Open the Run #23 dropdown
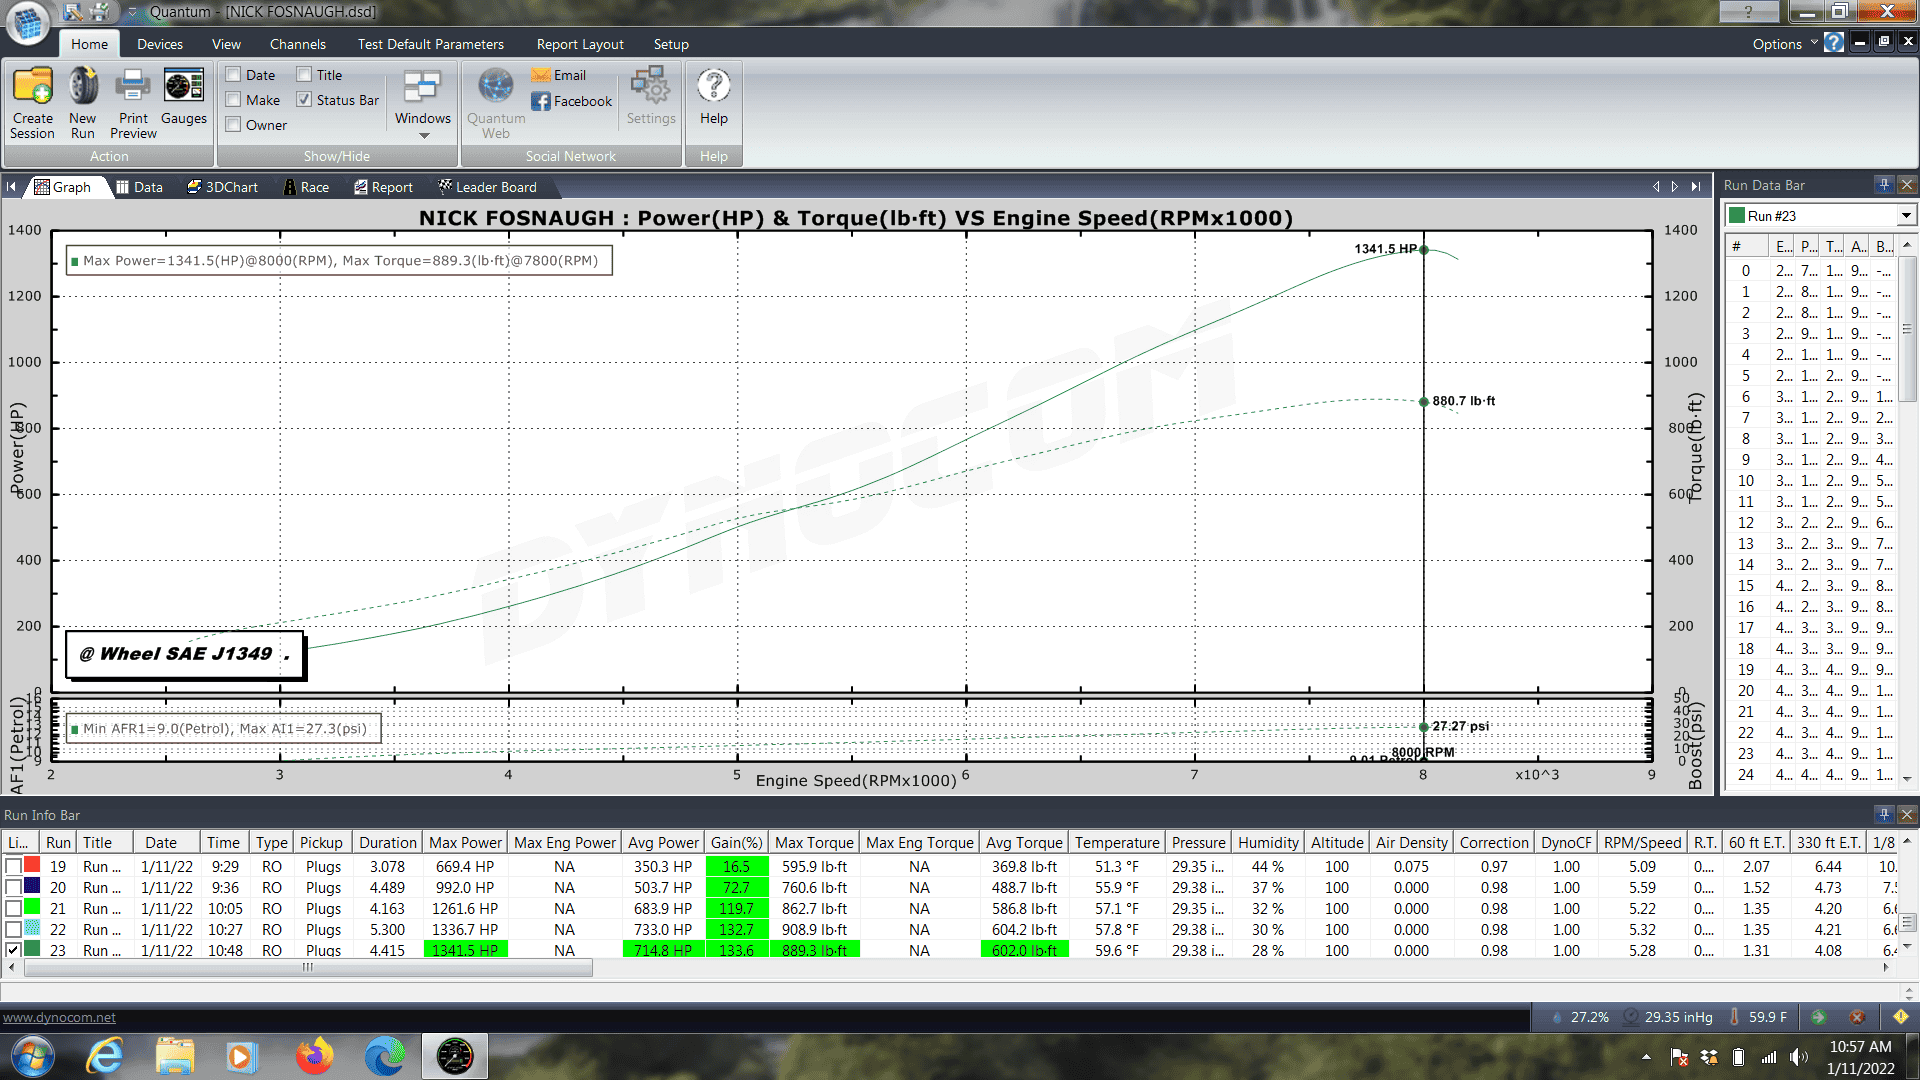Viewport: 1920px width, 1080px height. pos(1906,216)
